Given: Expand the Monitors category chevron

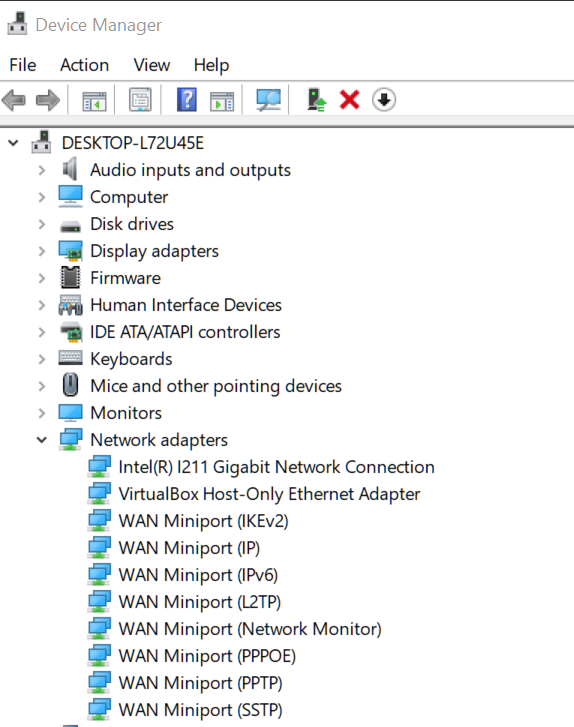Looking at the screenshot, I should (42, 413).
